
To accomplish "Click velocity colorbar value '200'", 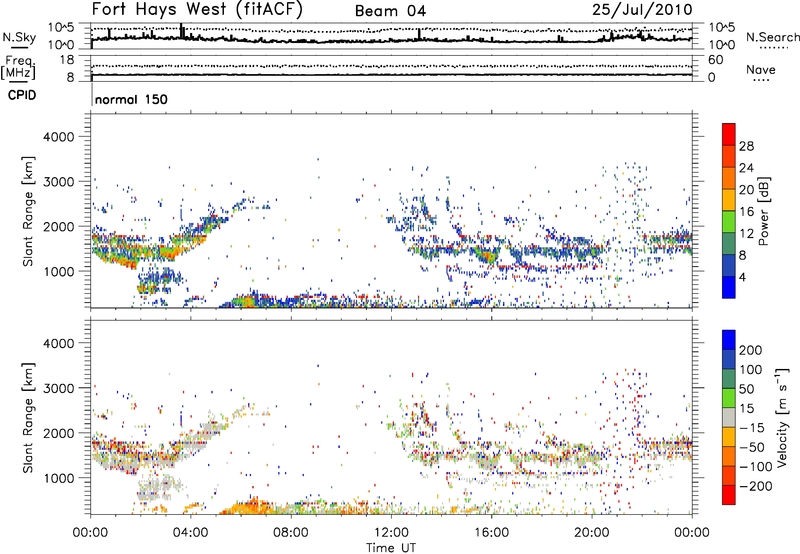I will click(751, 350).
